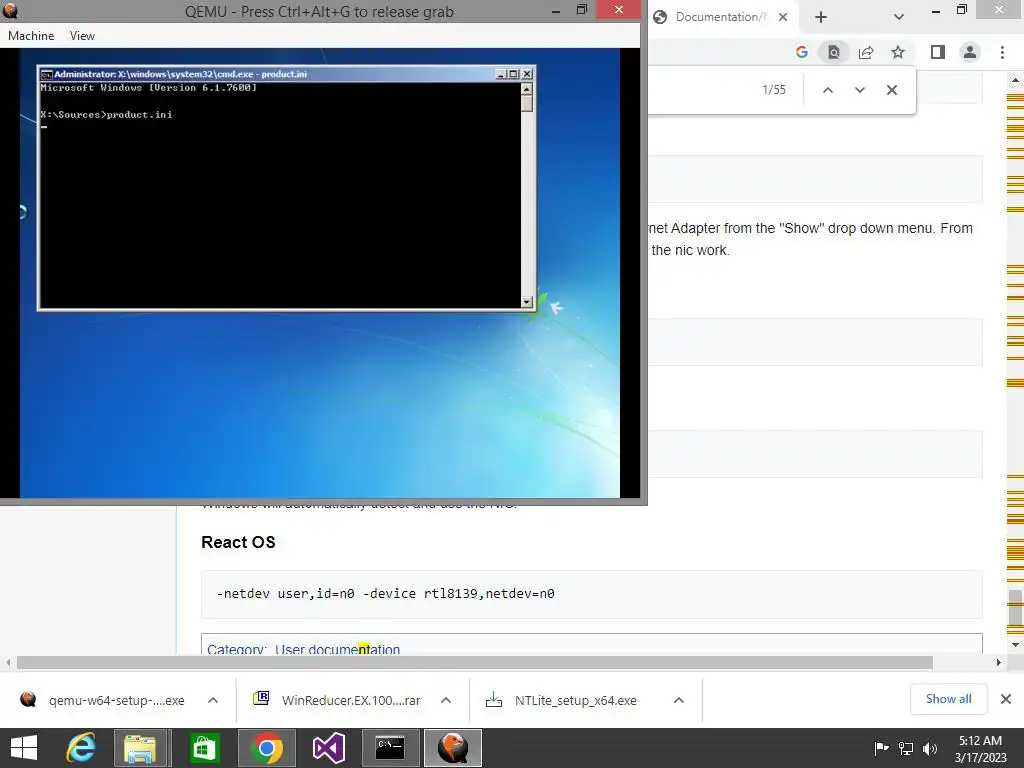Open volume tray icon

tap(930, 748)
